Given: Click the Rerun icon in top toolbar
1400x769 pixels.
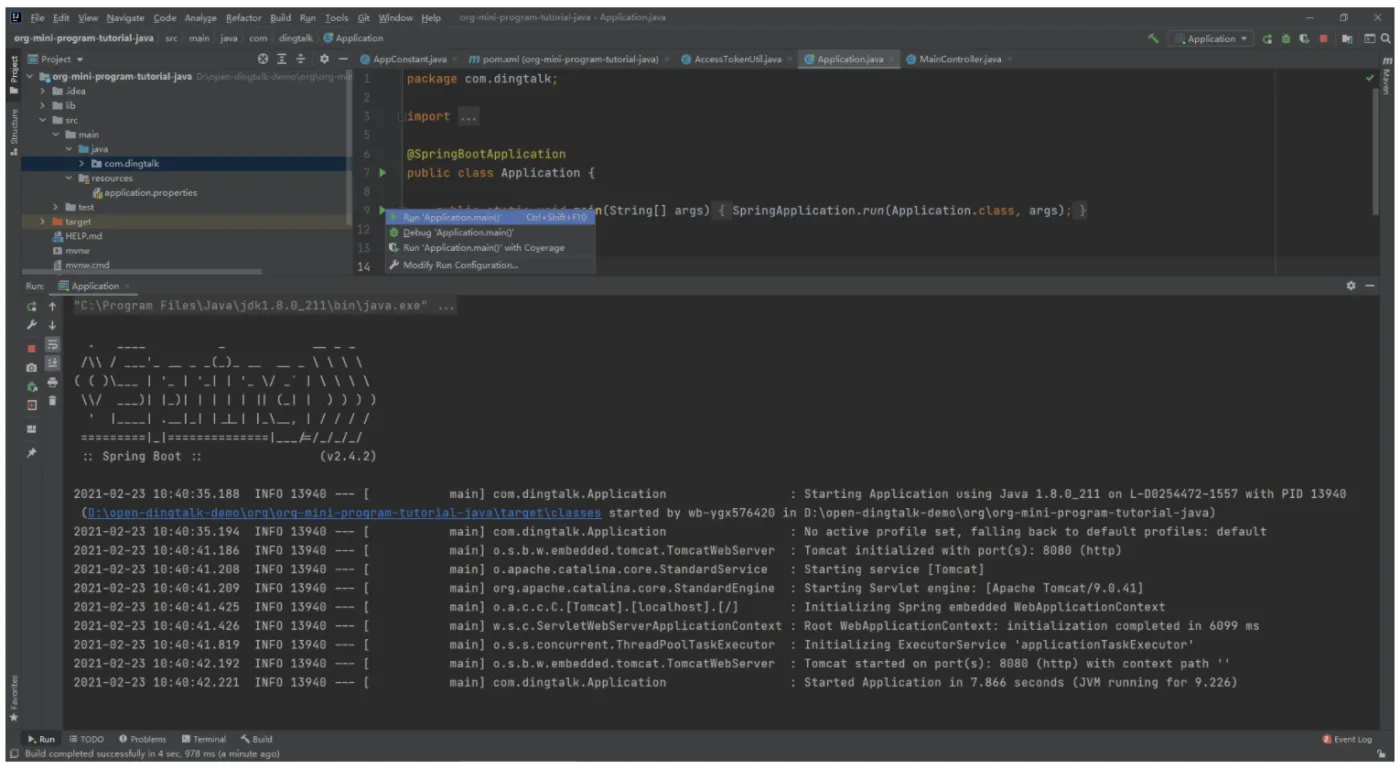Looking at the screenshot, I should pos(1268,38).
